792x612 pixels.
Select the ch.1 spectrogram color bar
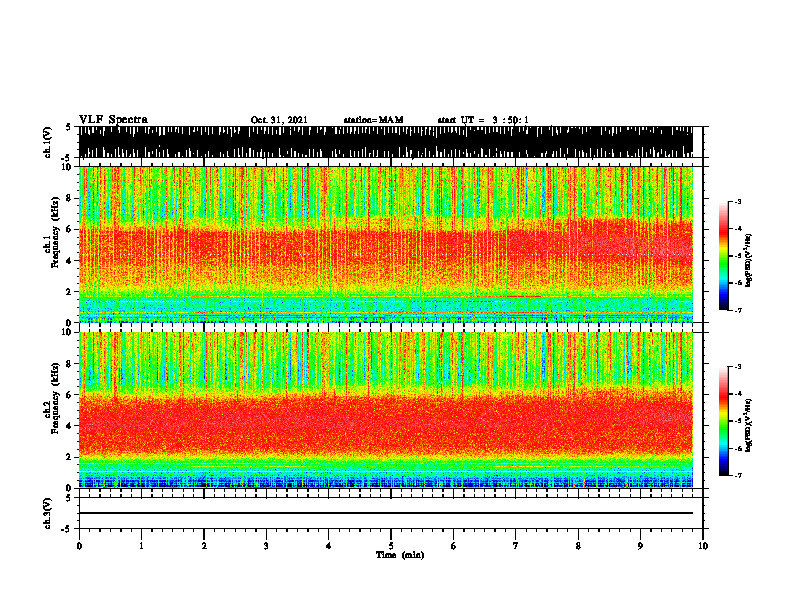point(723,256)
